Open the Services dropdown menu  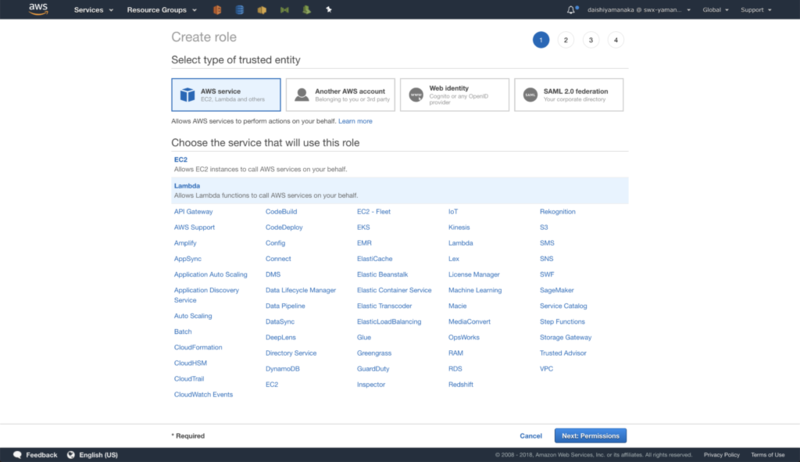[x=93, y=10]
